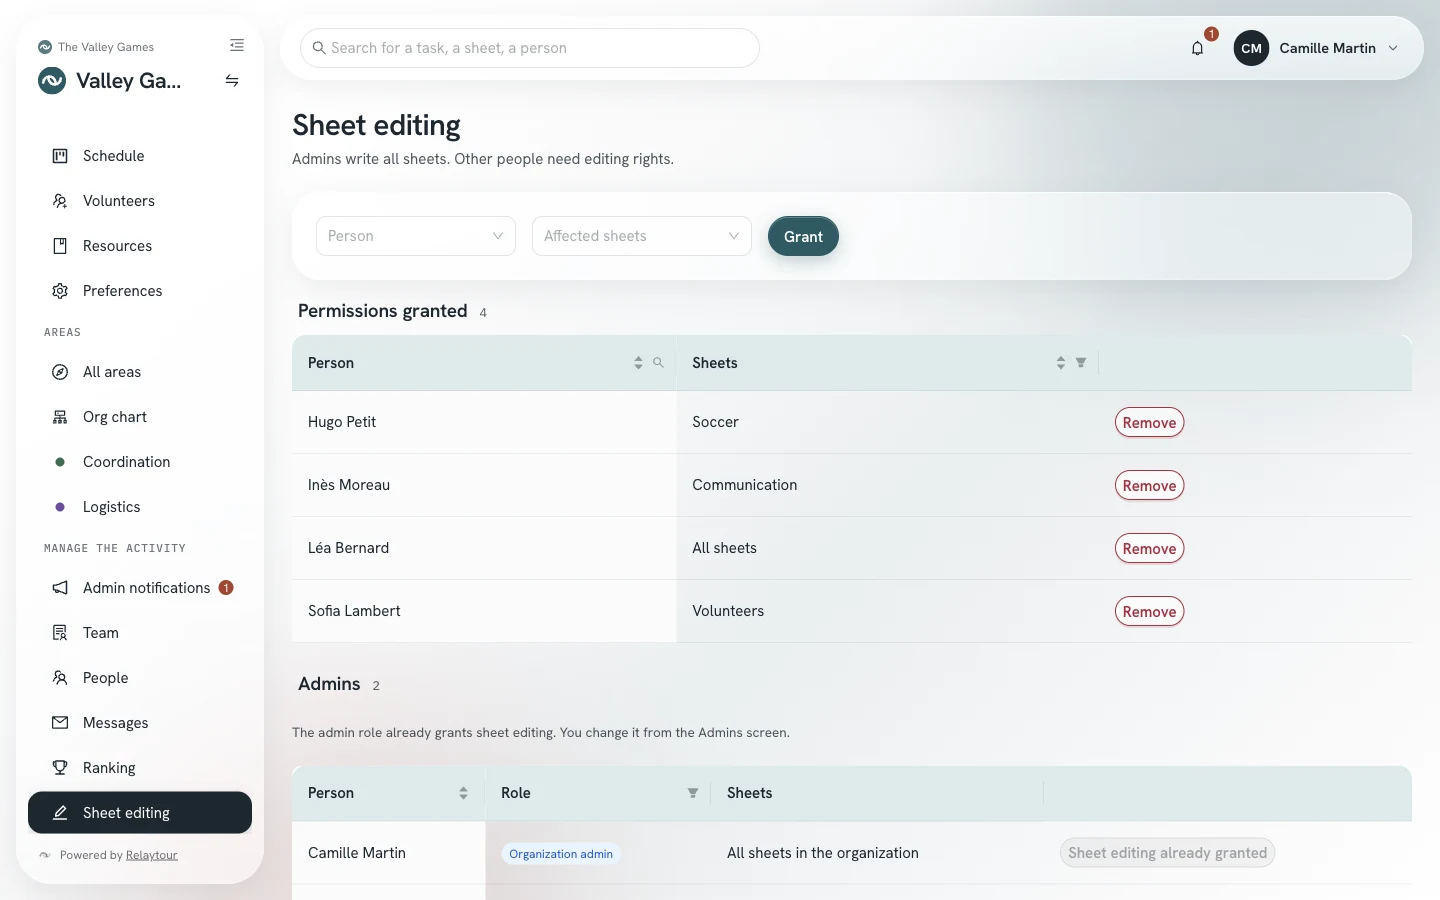Image resolution: width=1440 pixels, height=900 pixels.
Task: Open the Team page
Action: click(140, 633)
